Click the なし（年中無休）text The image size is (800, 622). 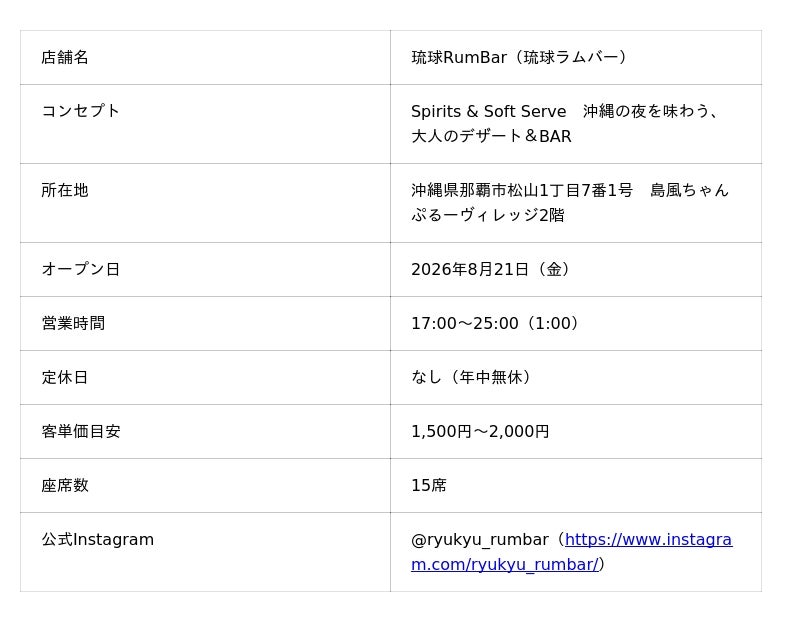click(x=471, y=377)
